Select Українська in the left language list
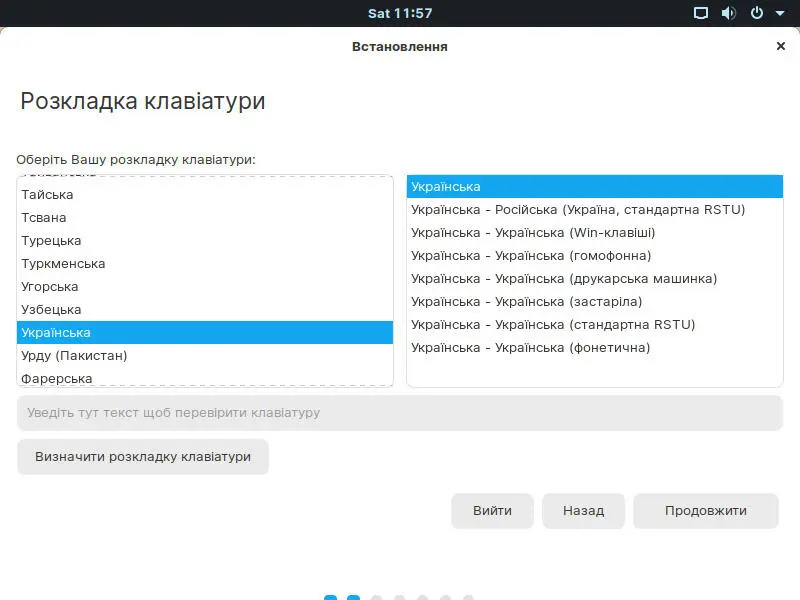 point(205,333)
